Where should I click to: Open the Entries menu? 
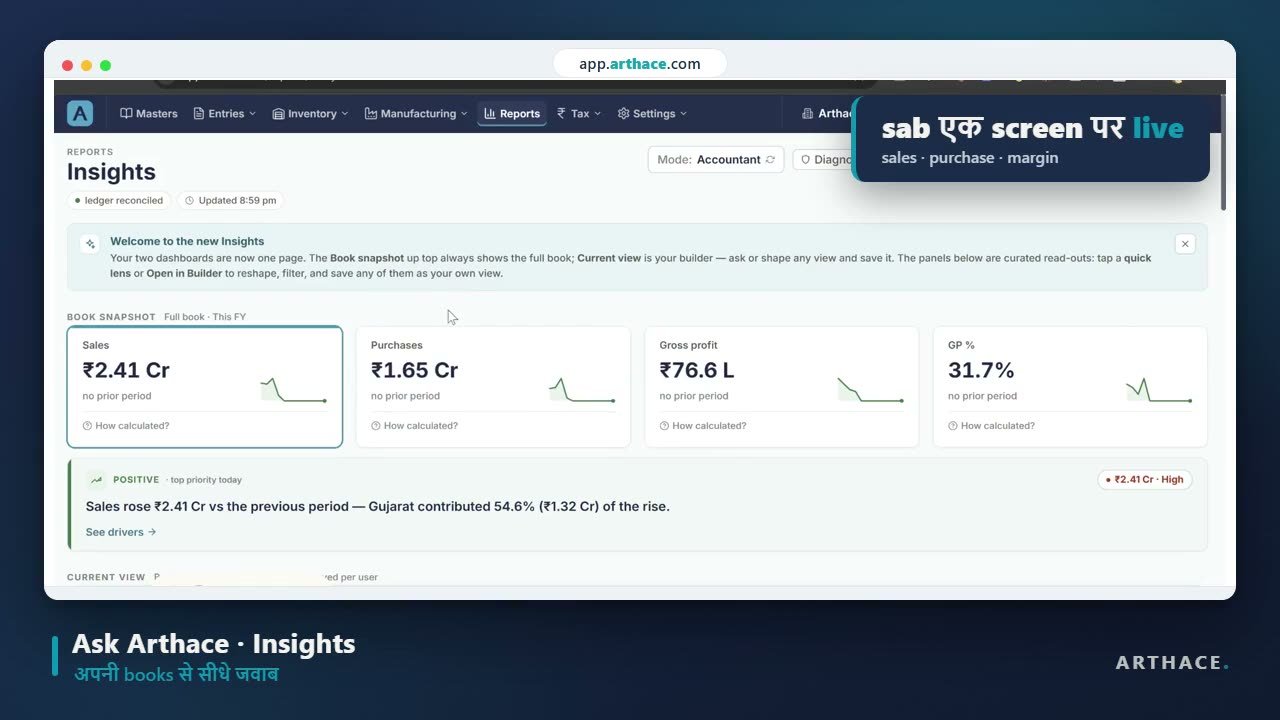[x=225, y=114]
